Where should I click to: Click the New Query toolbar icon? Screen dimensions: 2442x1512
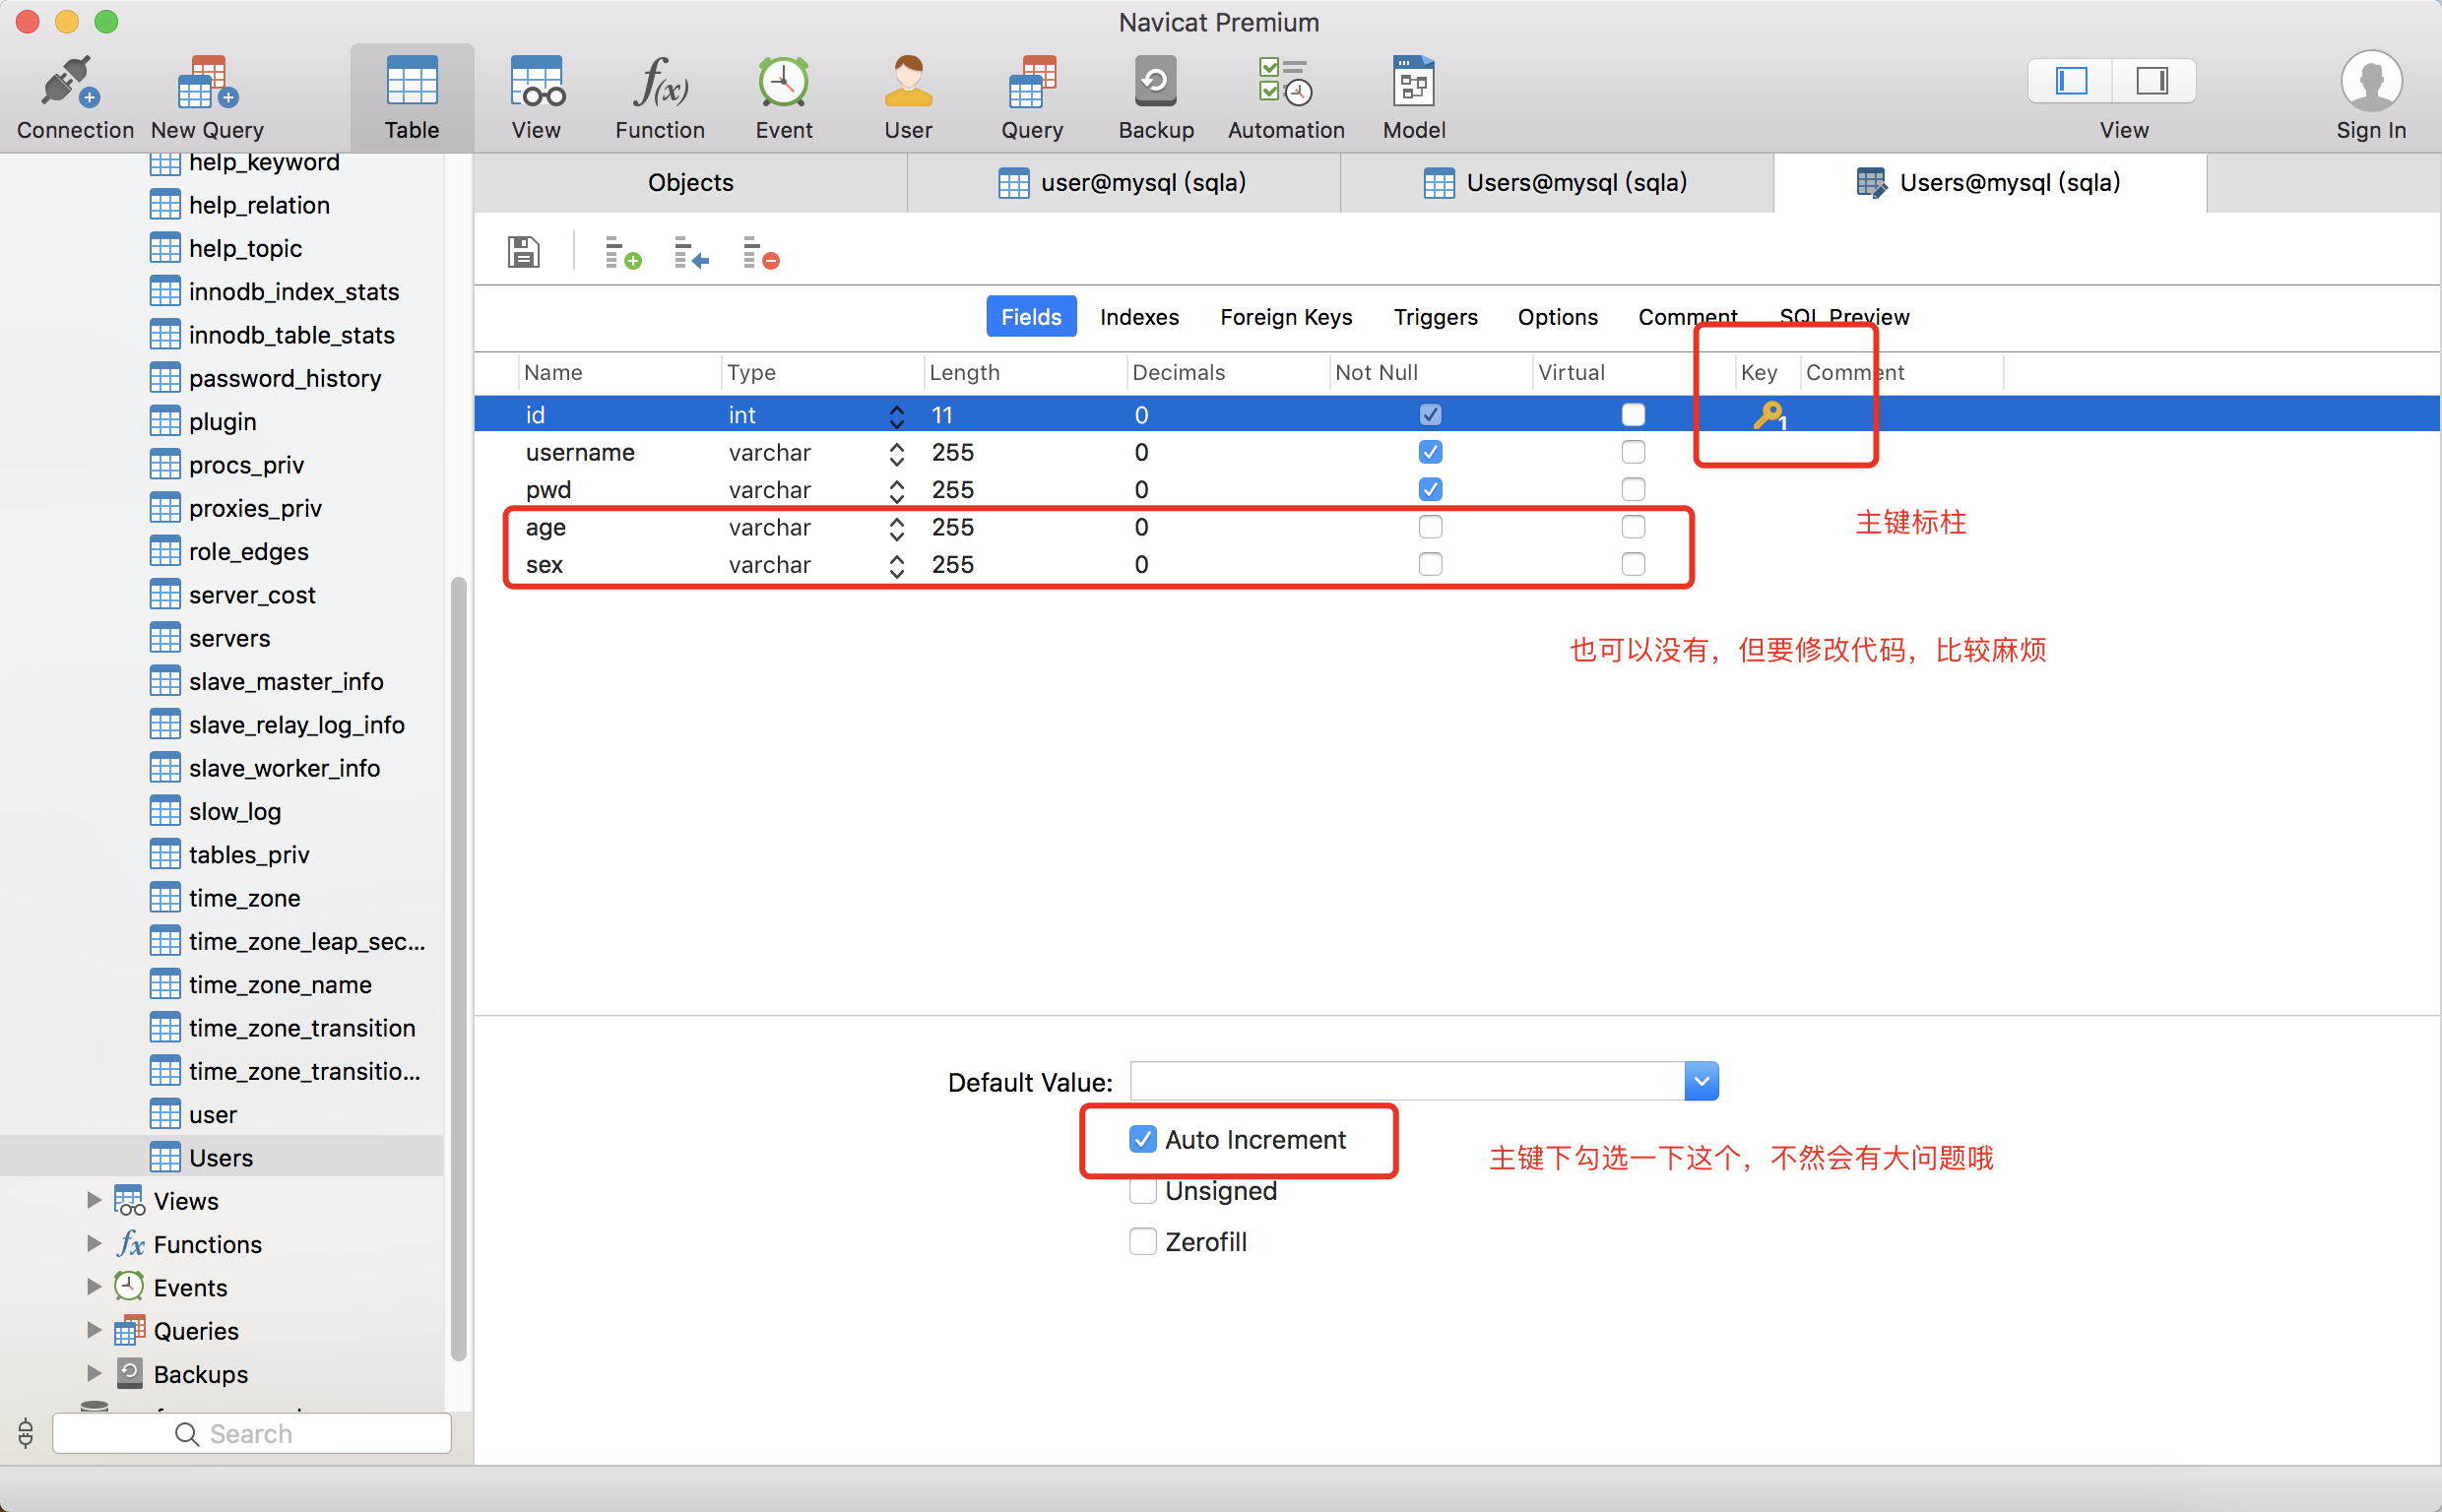(207, 82)
